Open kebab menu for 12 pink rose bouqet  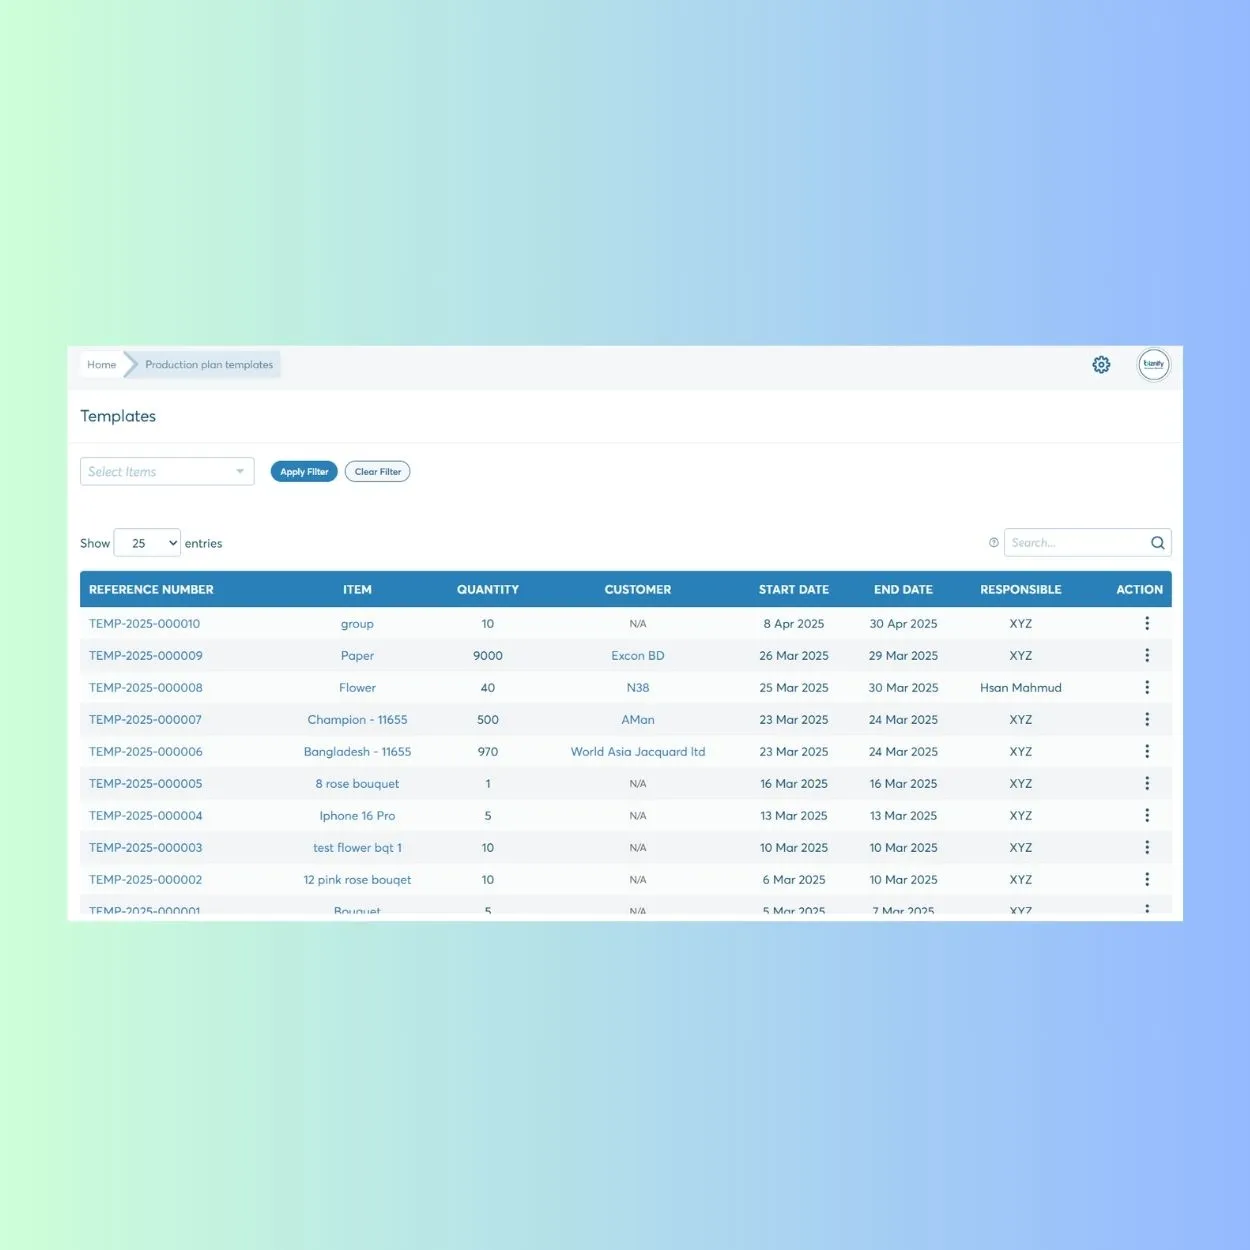[1147, 879]
